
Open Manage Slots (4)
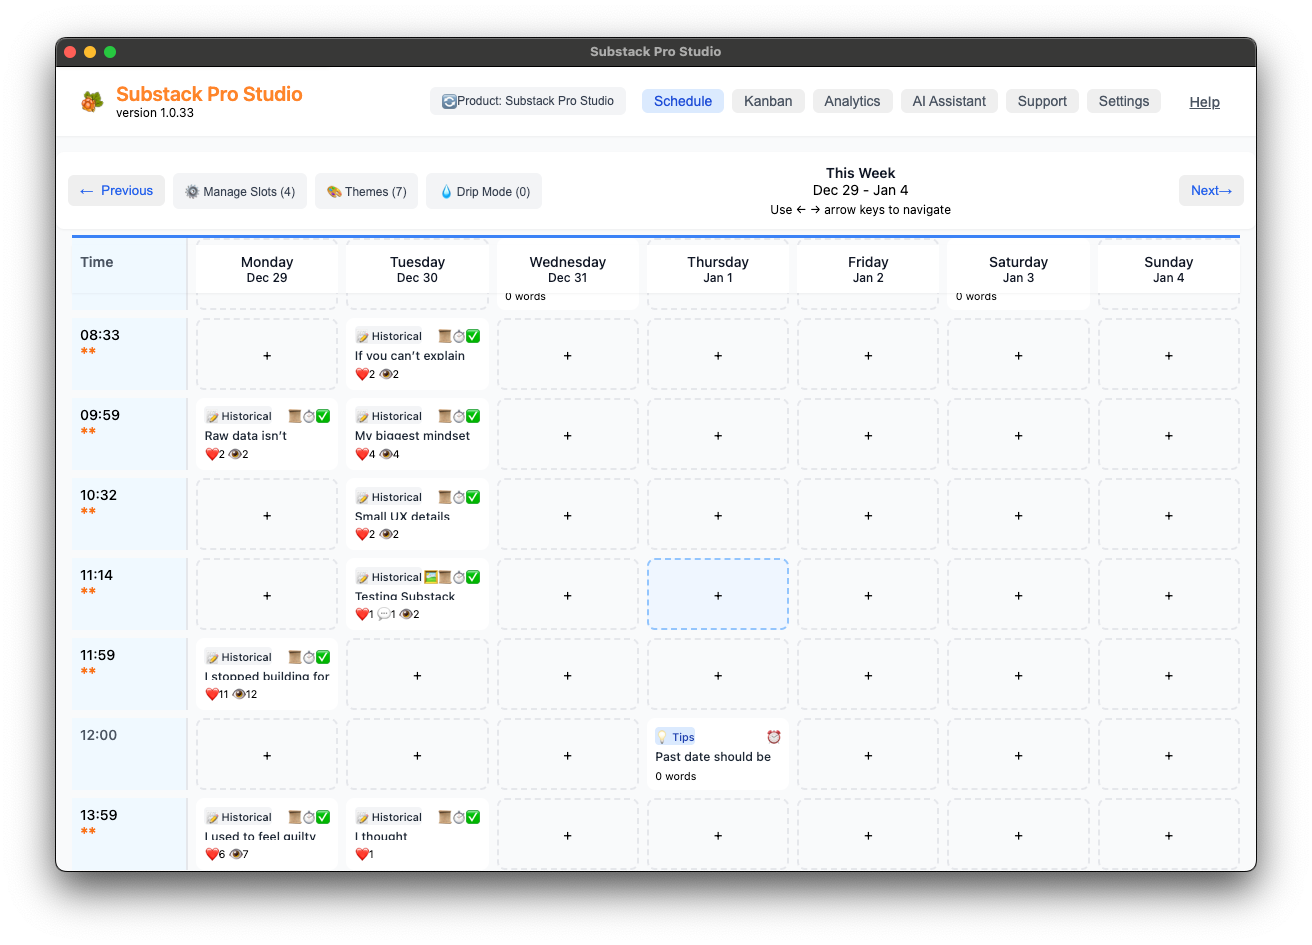[240, 191]
